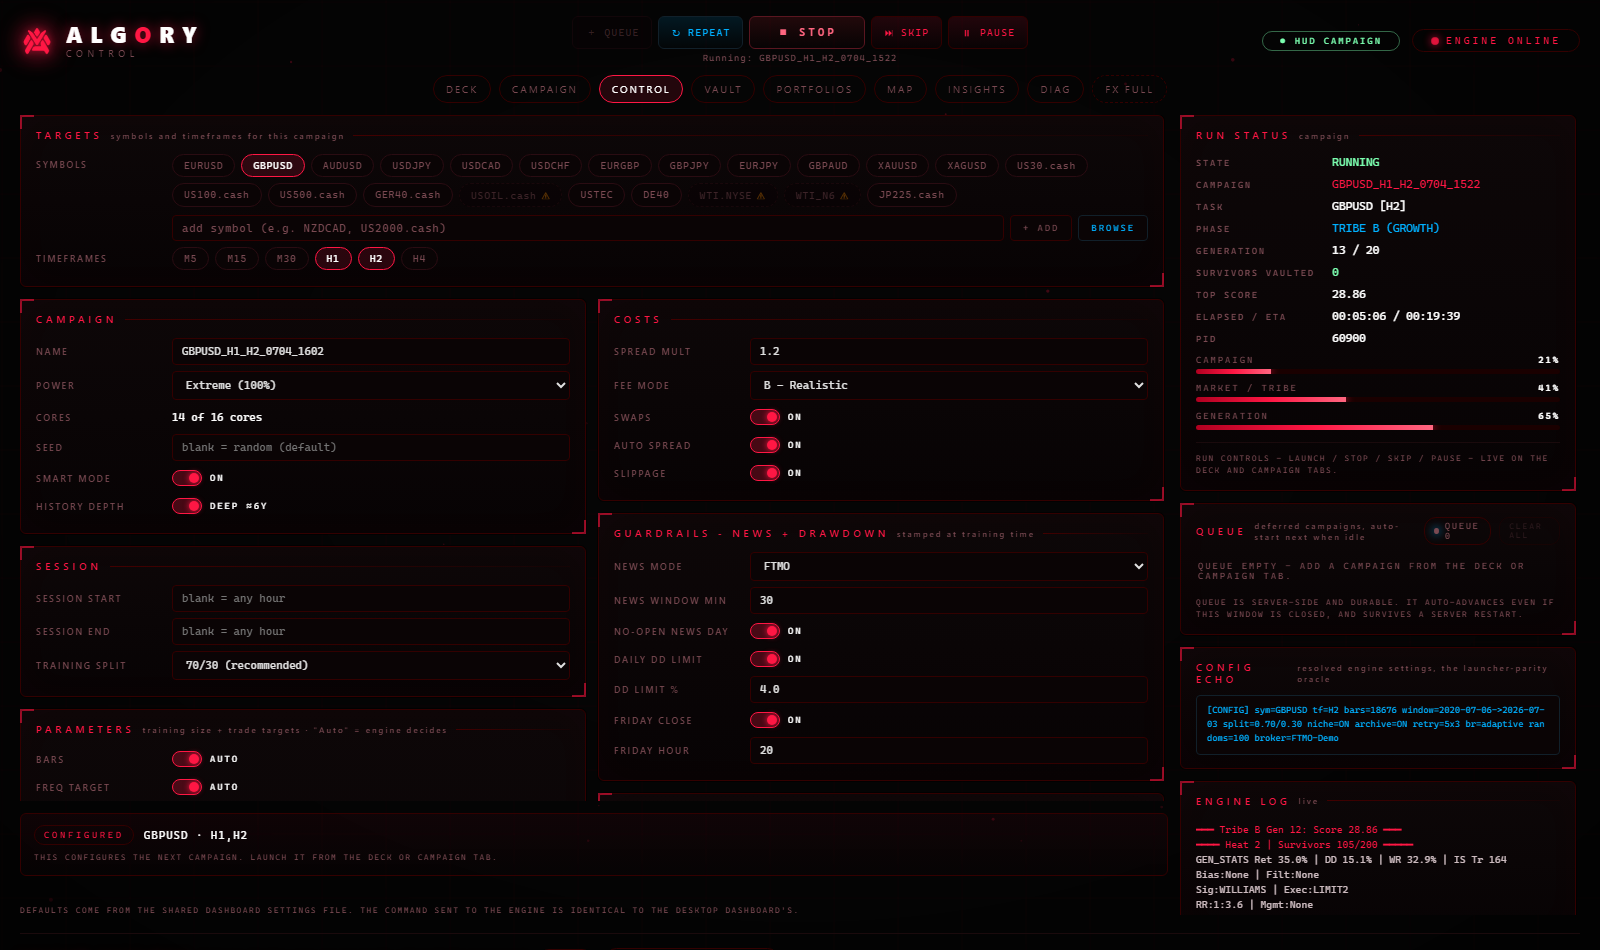1600x950 pixels.
Task: Select the EURUSD symbol chip
Action: pos(204,166)
